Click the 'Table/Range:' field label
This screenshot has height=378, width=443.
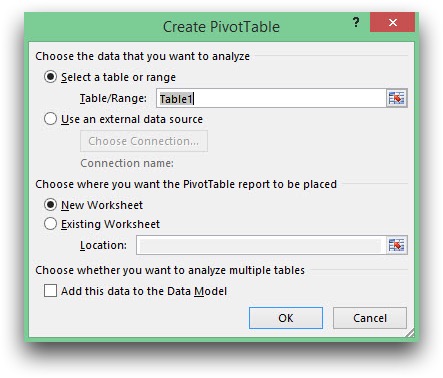(113, 98)
